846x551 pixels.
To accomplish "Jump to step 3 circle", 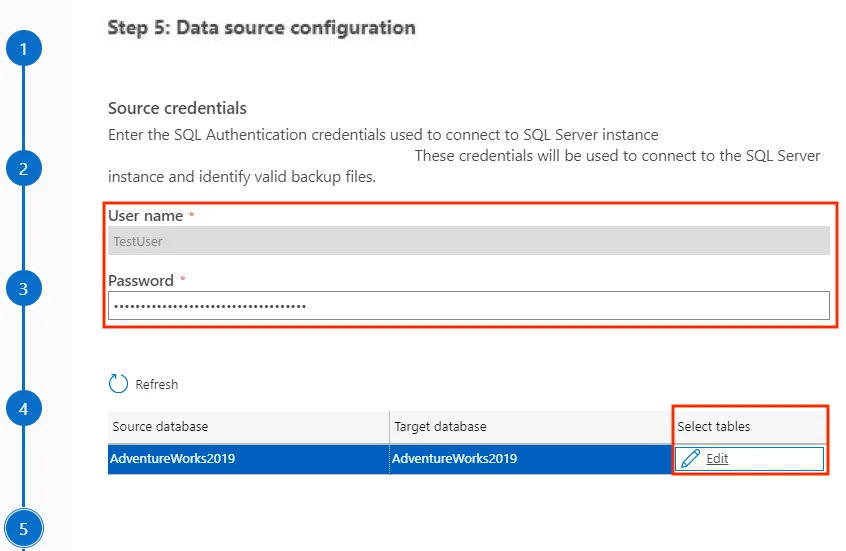I will pos(24,290).
